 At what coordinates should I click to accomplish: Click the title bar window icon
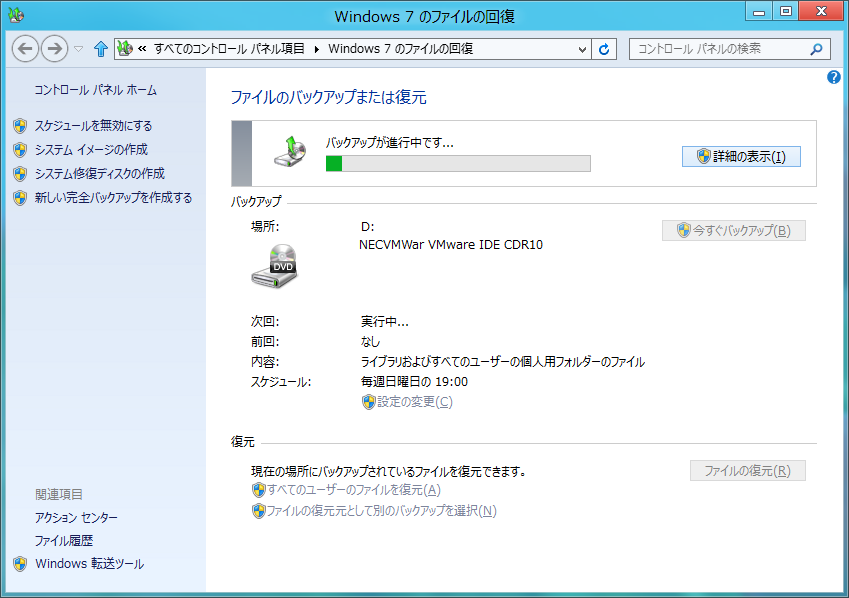(16, 15)
